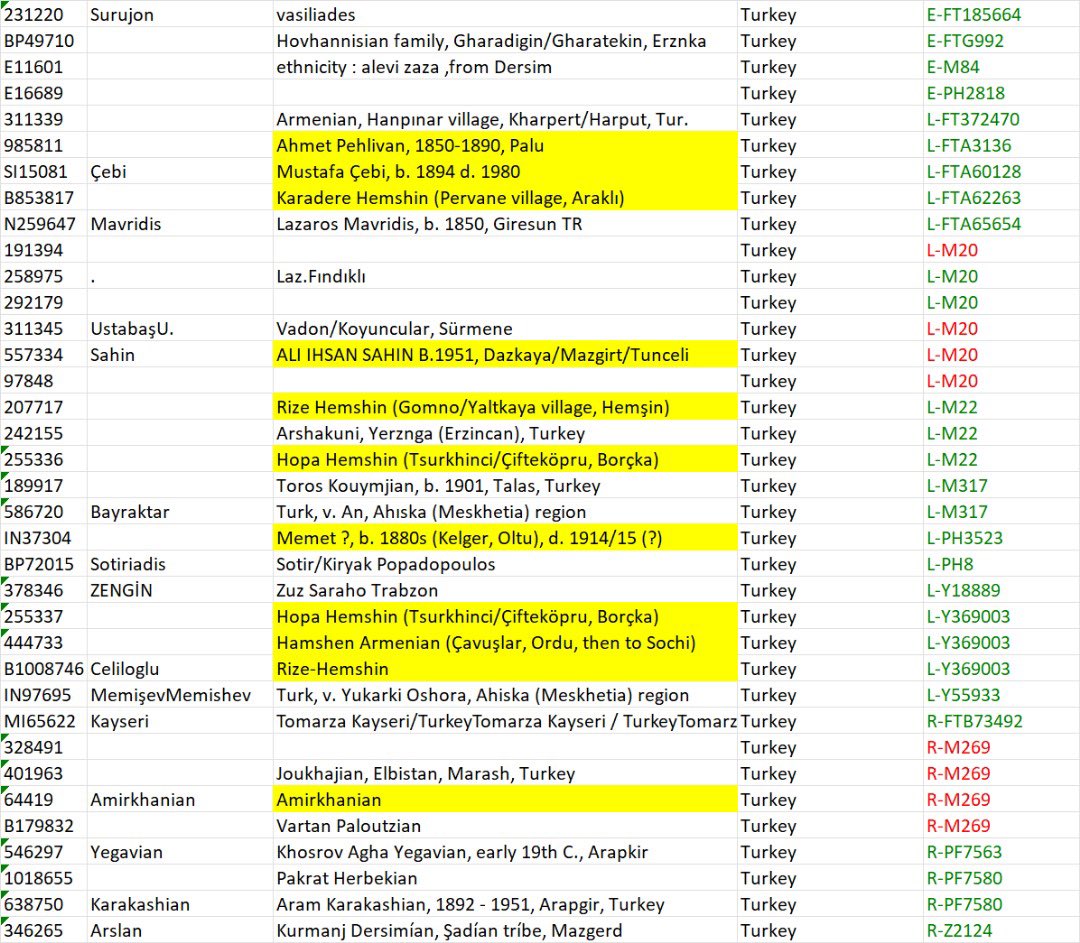This screenshot has height=943, width=1080.
Task: Click highlighted 'Rize-Hemshin' cell
Action: pyautogui.click(x=505, y=669)
